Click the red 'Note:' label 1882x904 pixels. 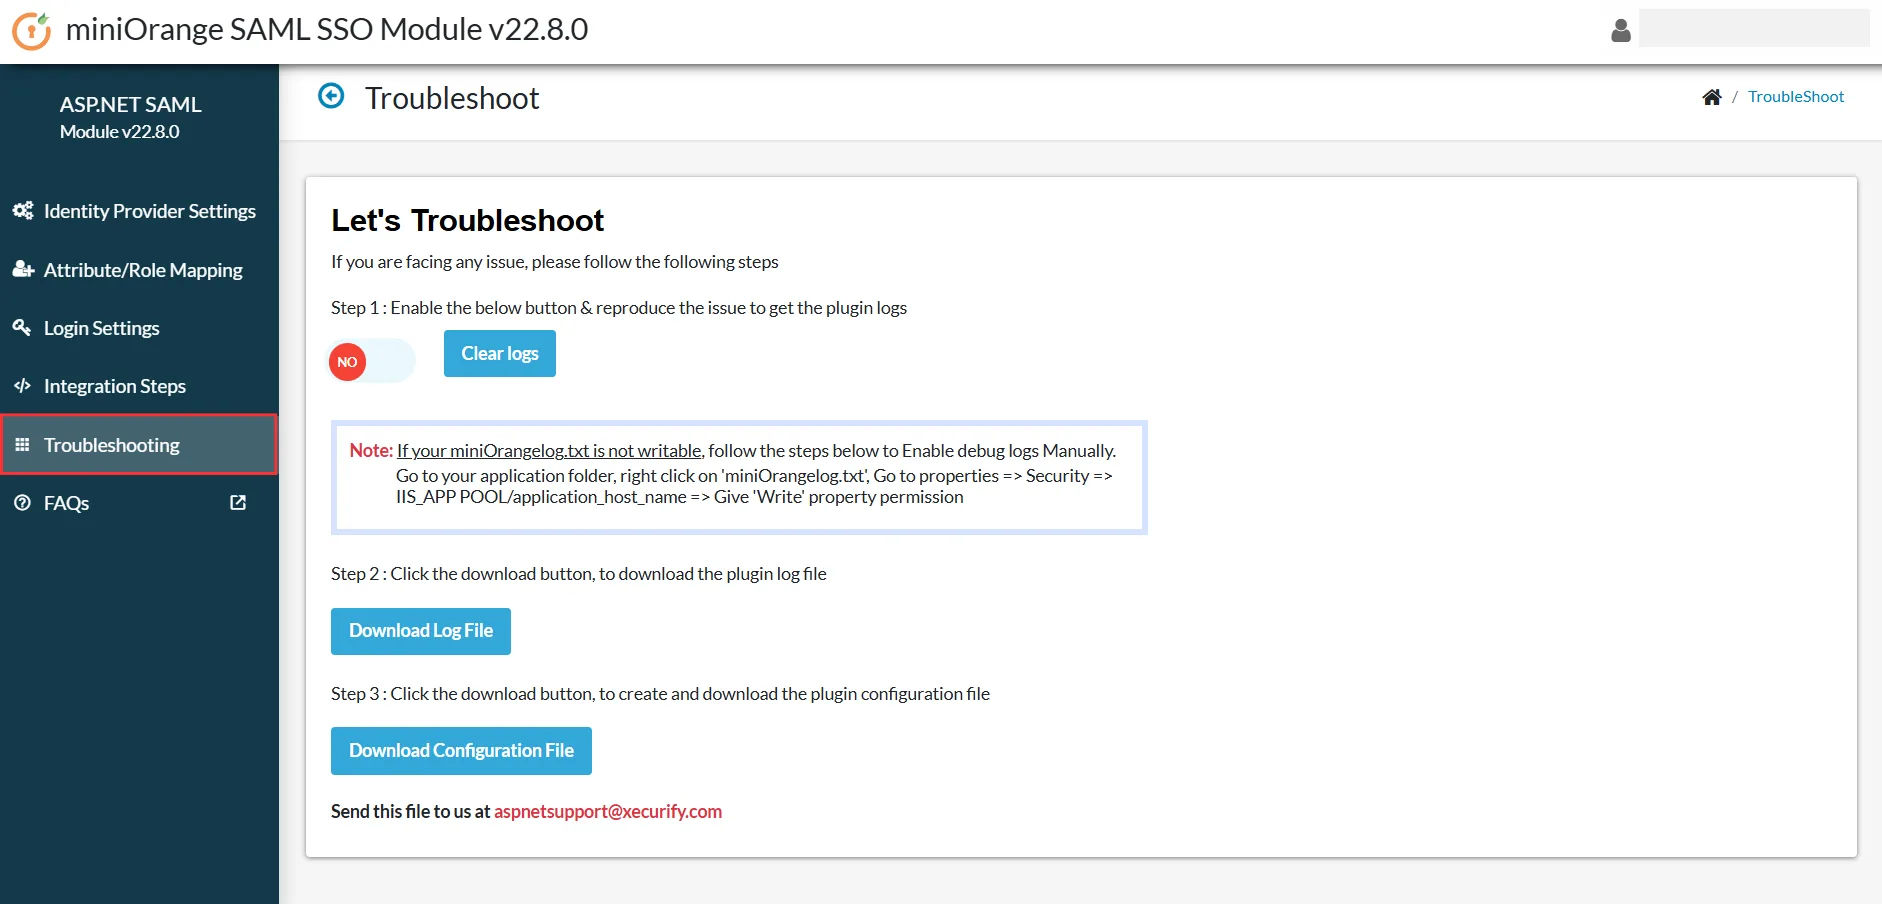click(x=371, y=451)
